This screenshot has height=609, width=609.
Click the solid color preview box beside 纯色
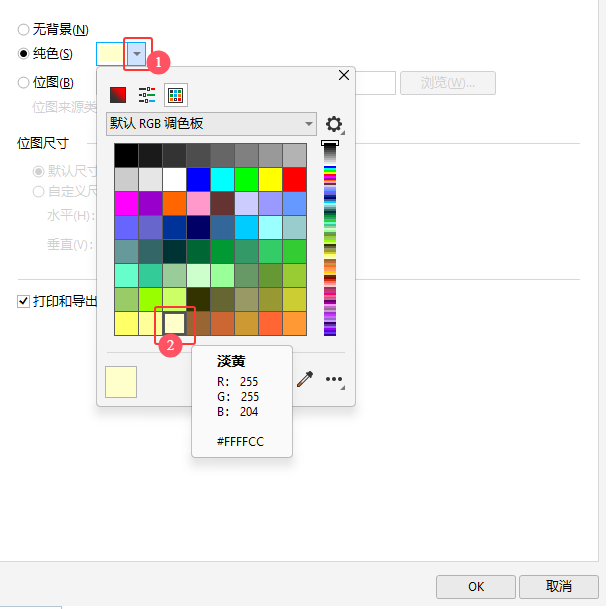(111, 54)
